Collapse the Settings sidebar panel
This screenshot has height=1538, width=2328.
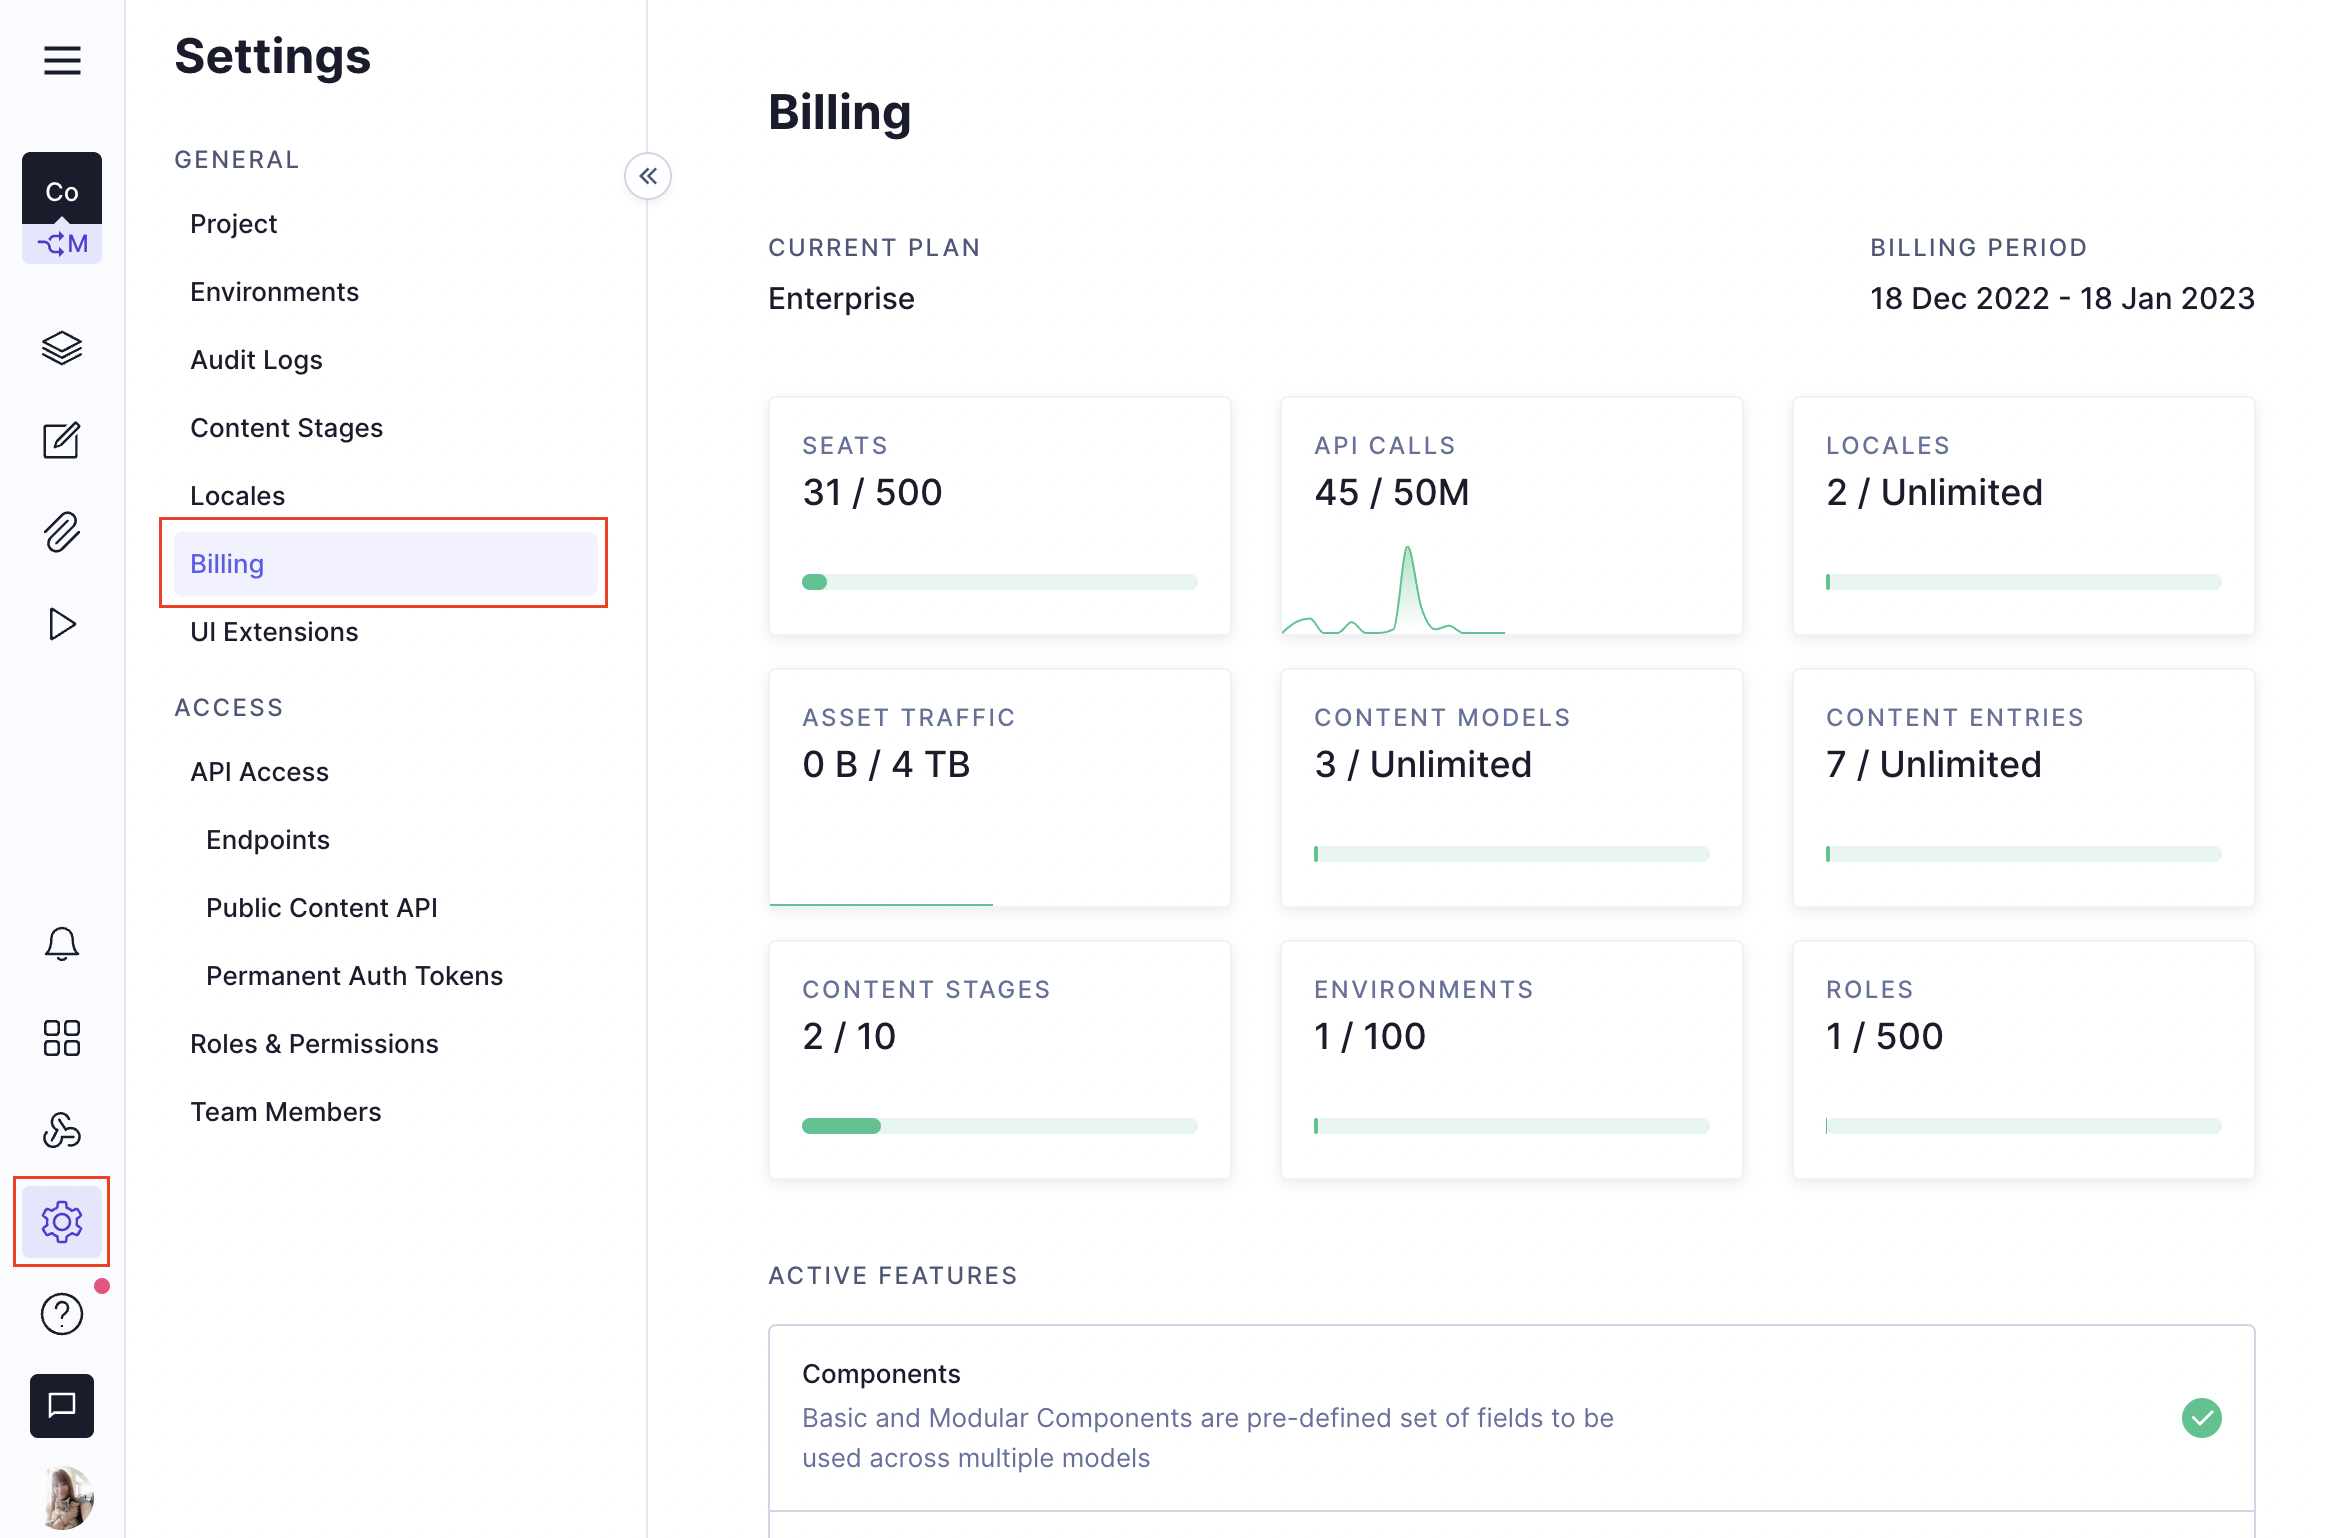point(648,176)
